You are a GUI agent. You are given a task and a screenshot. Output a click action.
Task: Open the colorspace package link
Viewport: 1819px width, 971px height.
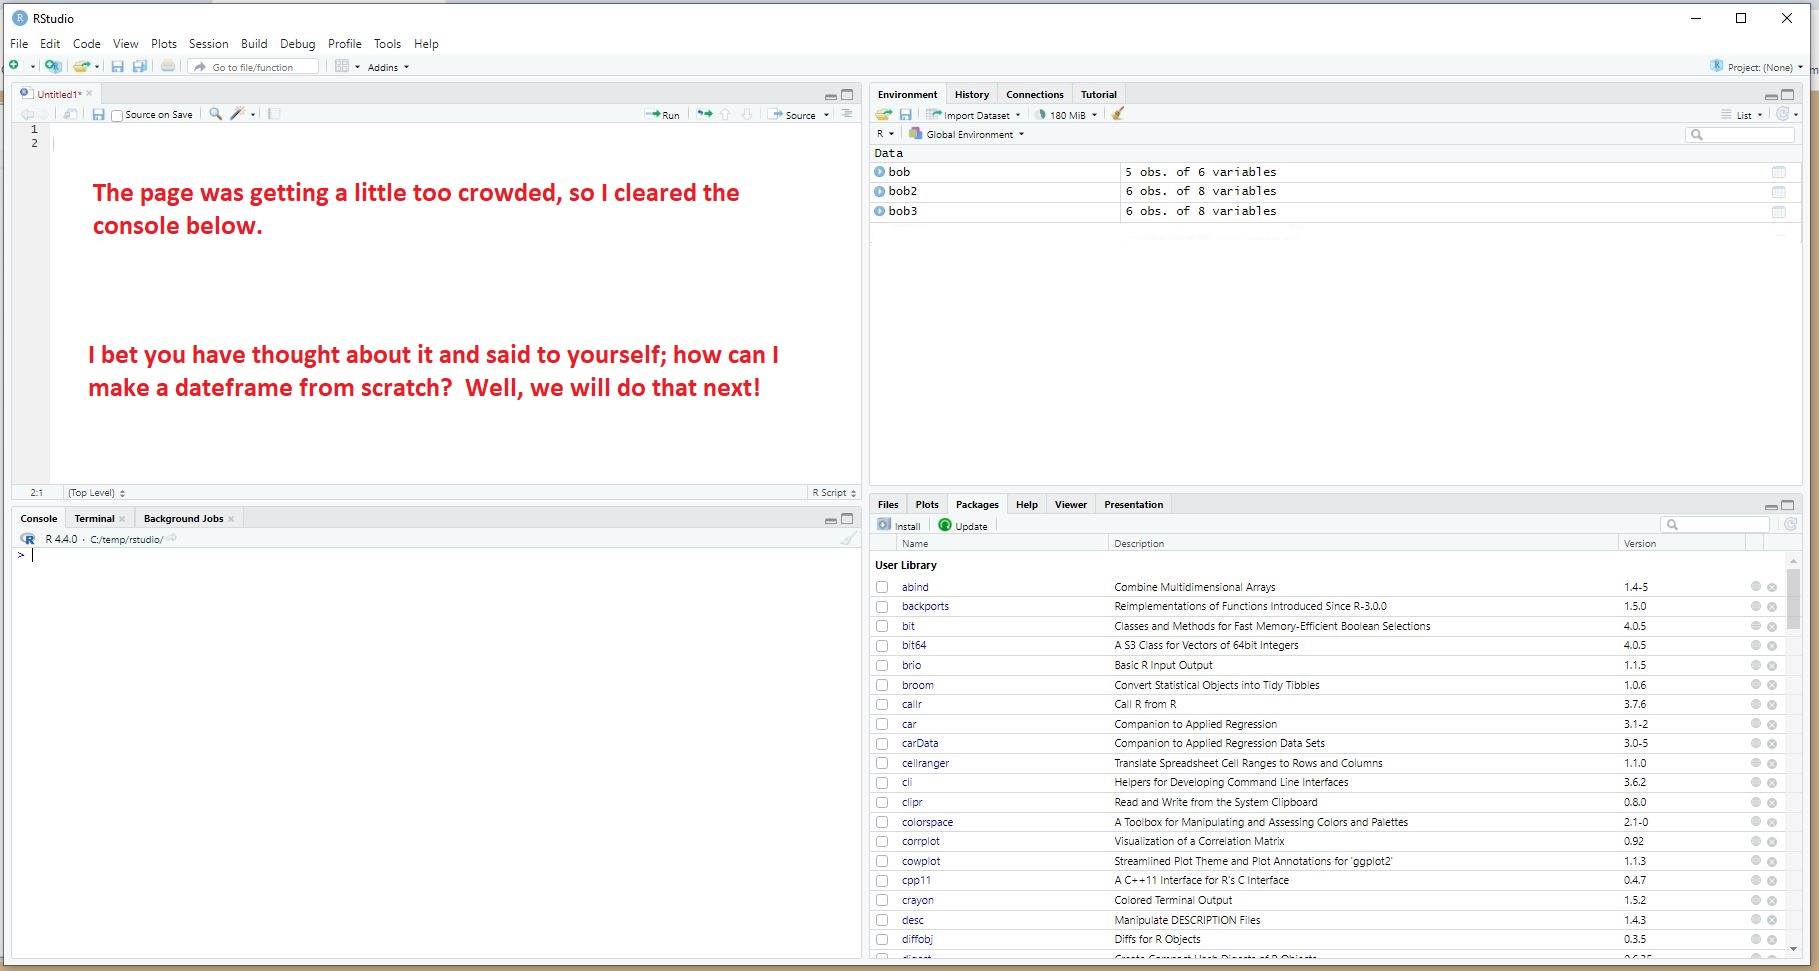click(x=927, y=822)
